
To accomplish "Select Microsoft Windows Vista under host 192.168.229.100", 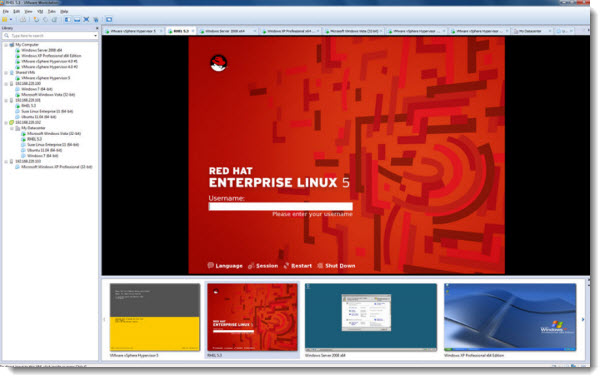I will click(x=48, y=95).
